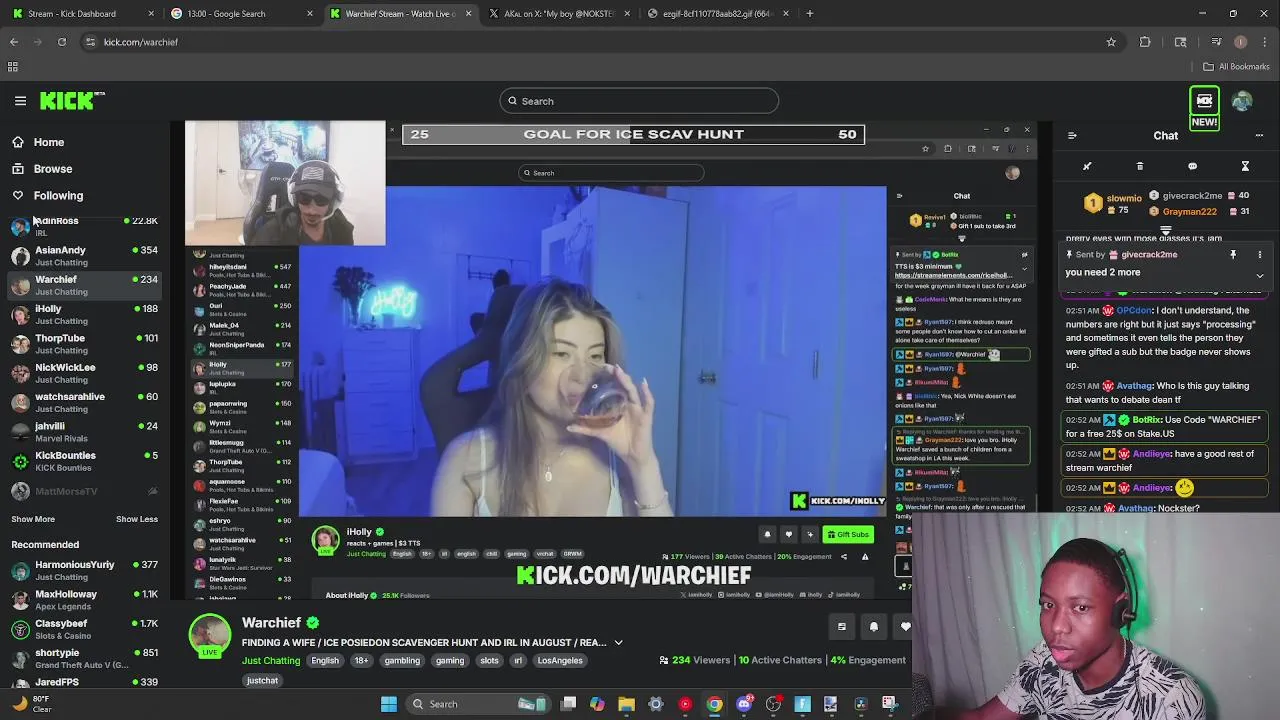The width and height of the screenshot is (1280, 720).
Task: Click the Kick search field
Action: (639, 101)
